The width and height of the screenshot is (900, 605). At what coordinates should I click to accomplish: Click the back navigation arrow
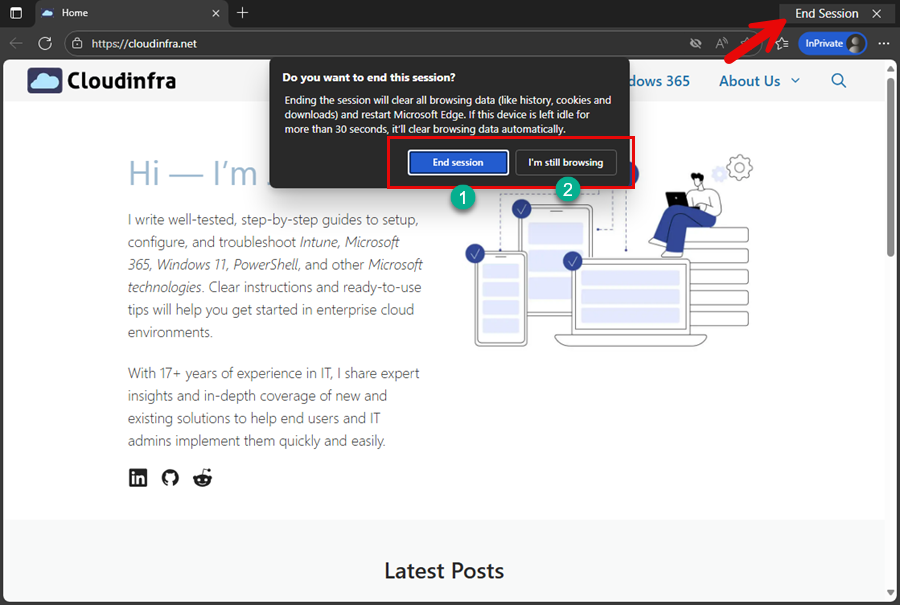pyautogui.click(x=16, y=43)
